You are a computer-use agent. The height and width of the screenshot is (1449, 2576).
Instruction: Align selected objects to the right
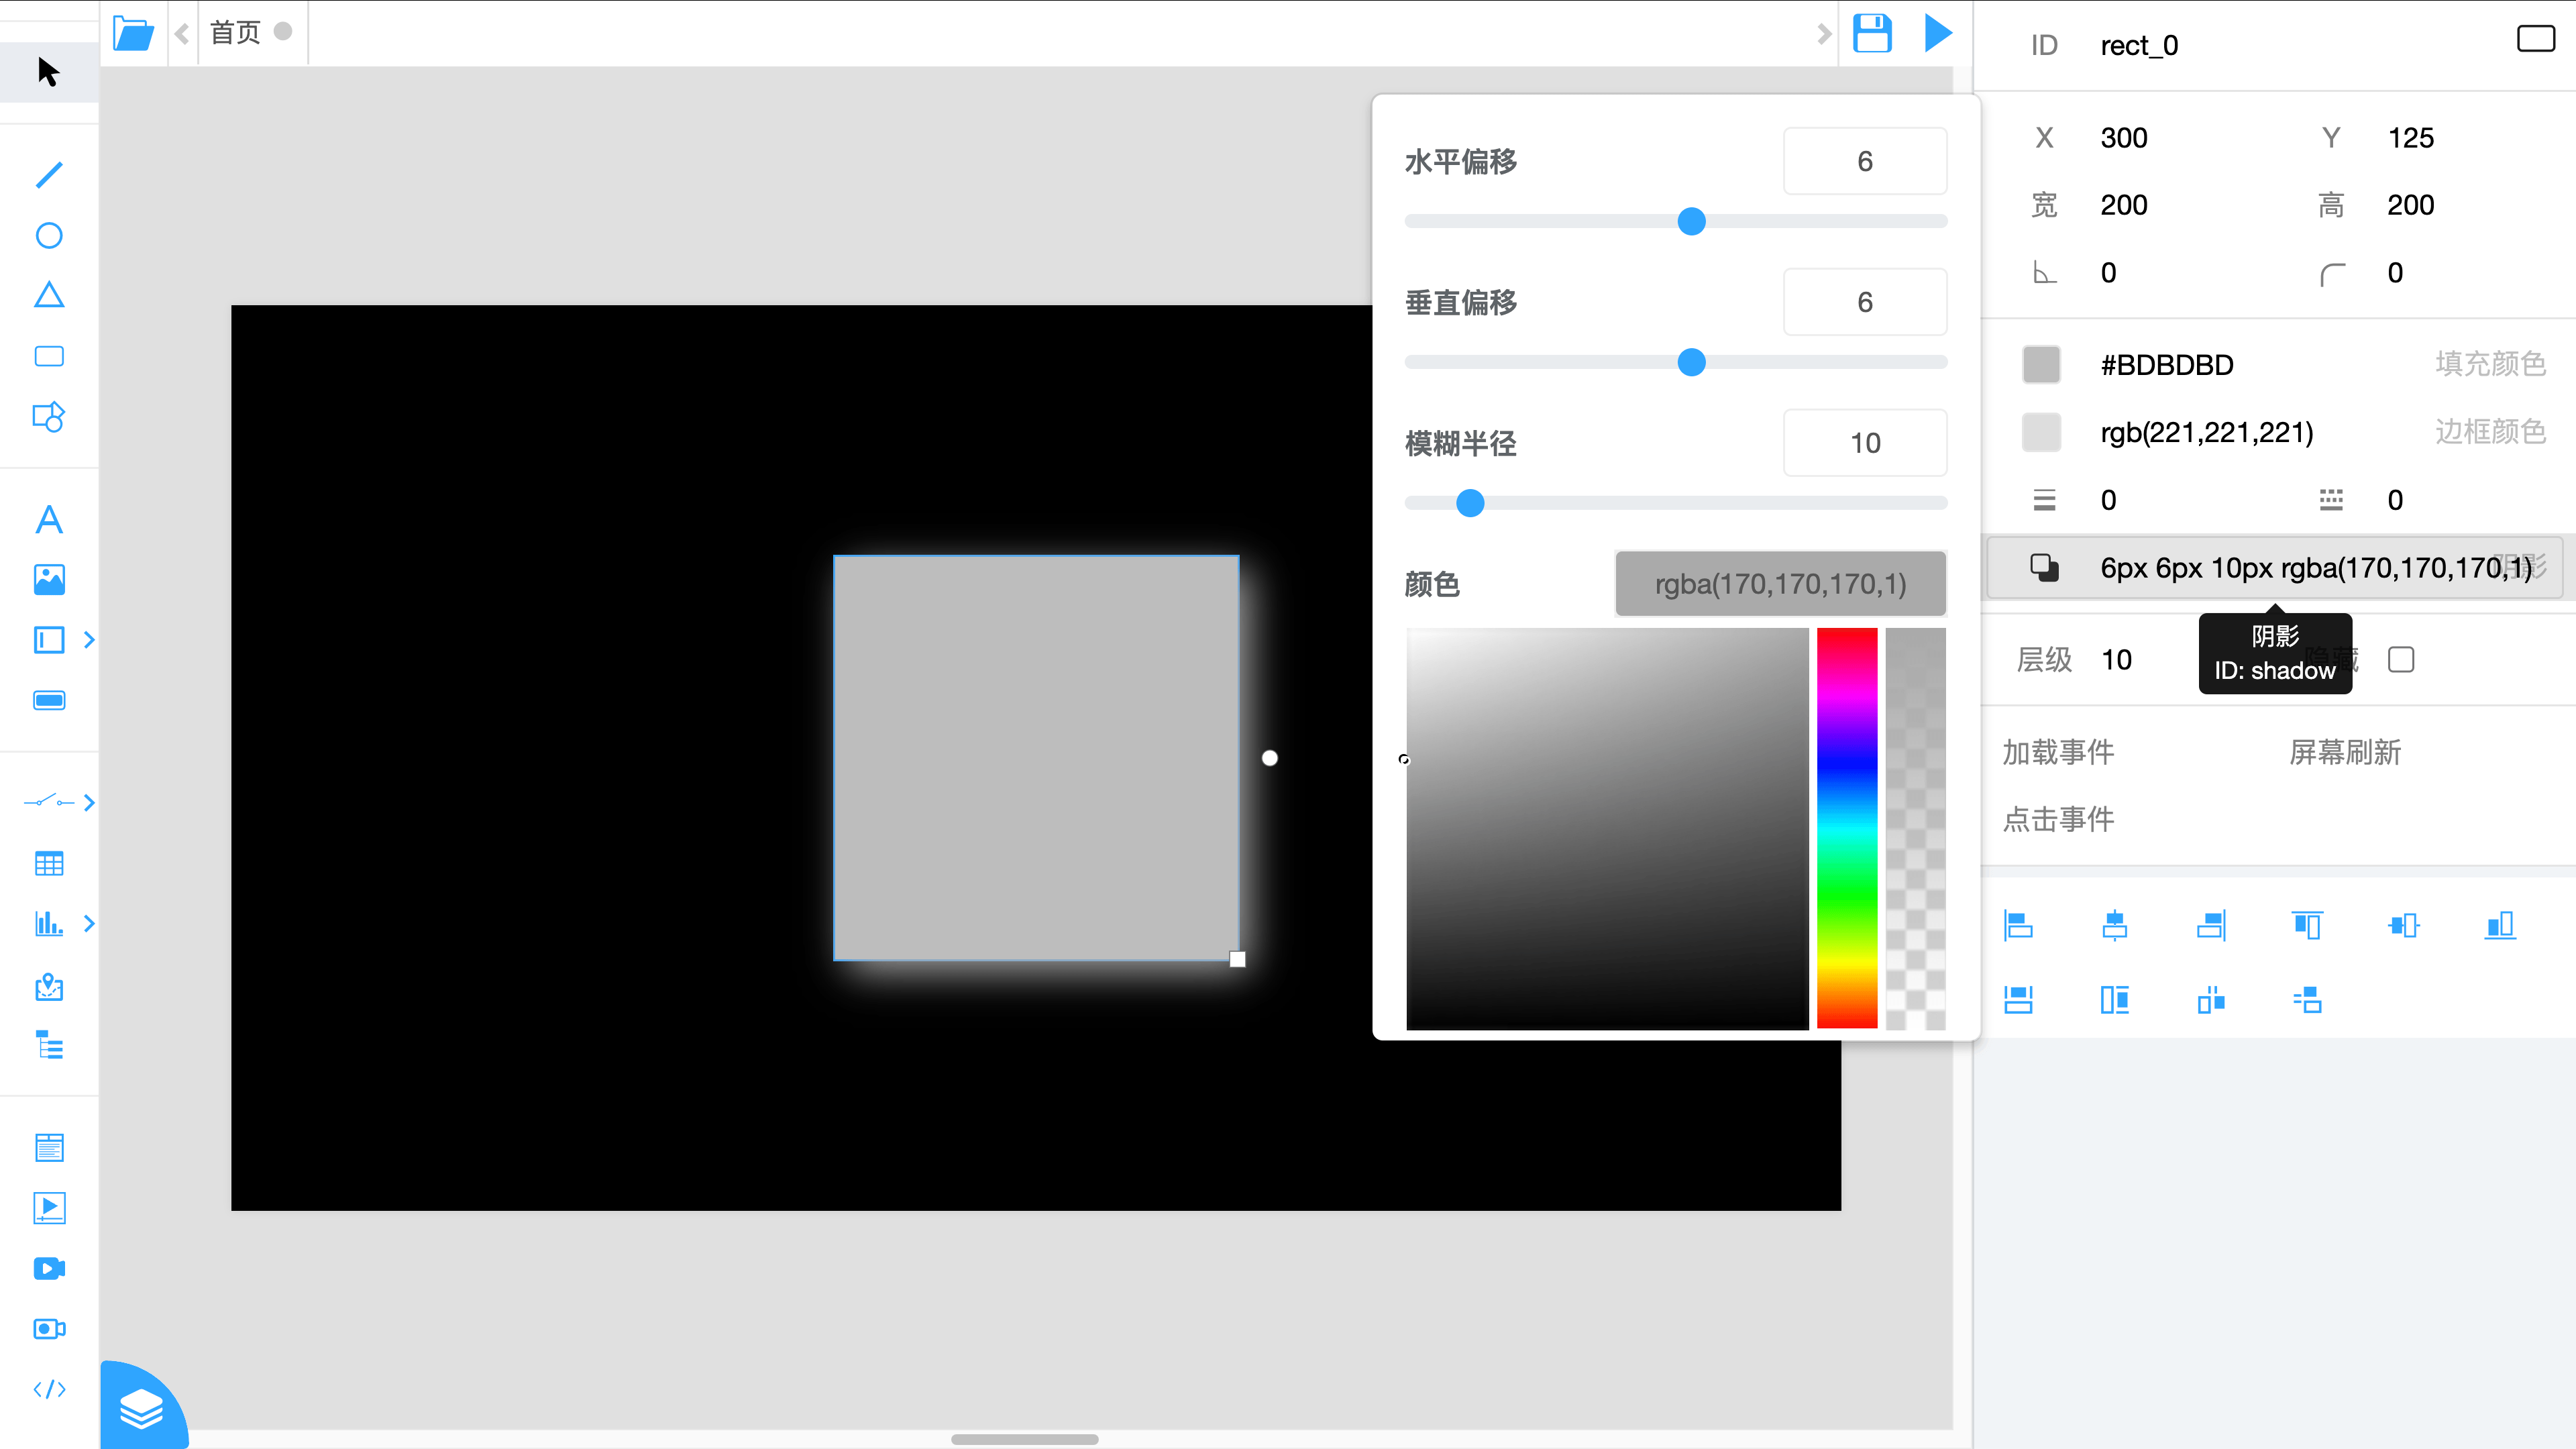2211,925
